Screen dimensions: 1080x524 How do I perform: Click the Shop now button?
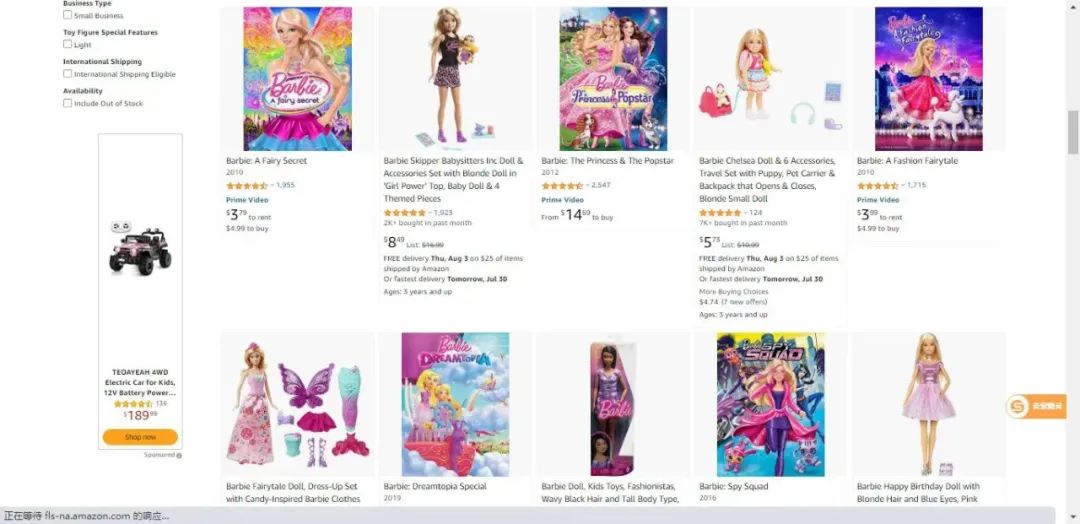(x=140, y=437)
